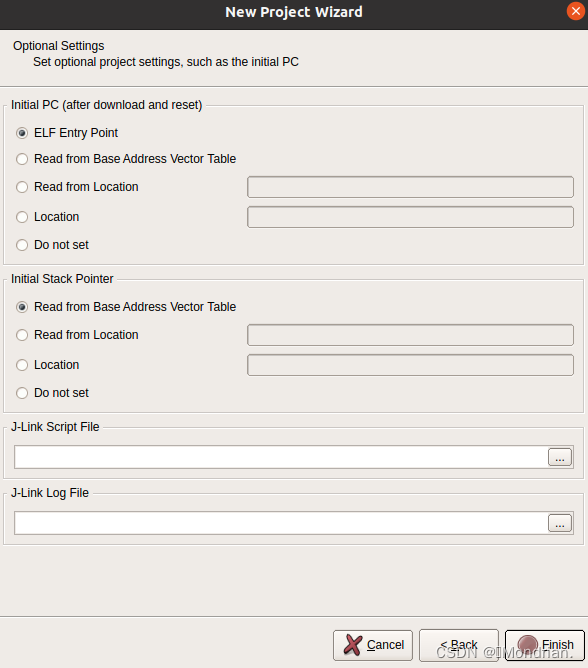Click the Stack Pointer Read from Location field
Viewport: 588px width, 668px height.
click(410, 335)
